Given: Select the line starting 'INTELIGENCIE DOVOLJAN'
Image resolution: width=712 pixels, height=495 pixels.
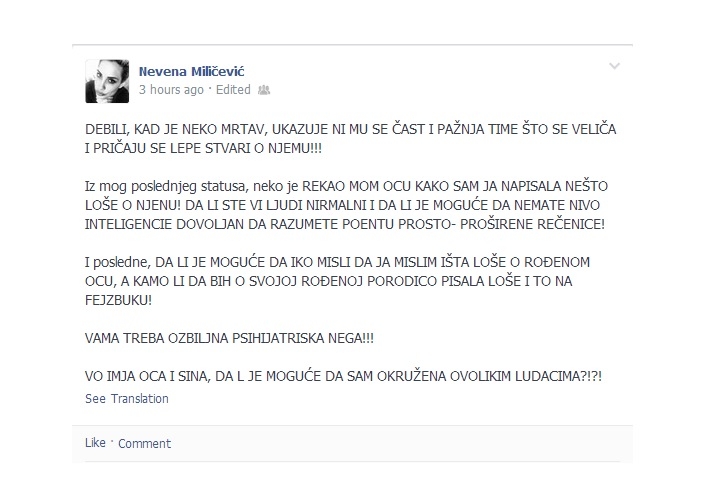Looking at the screenshot, I should 345,224.
